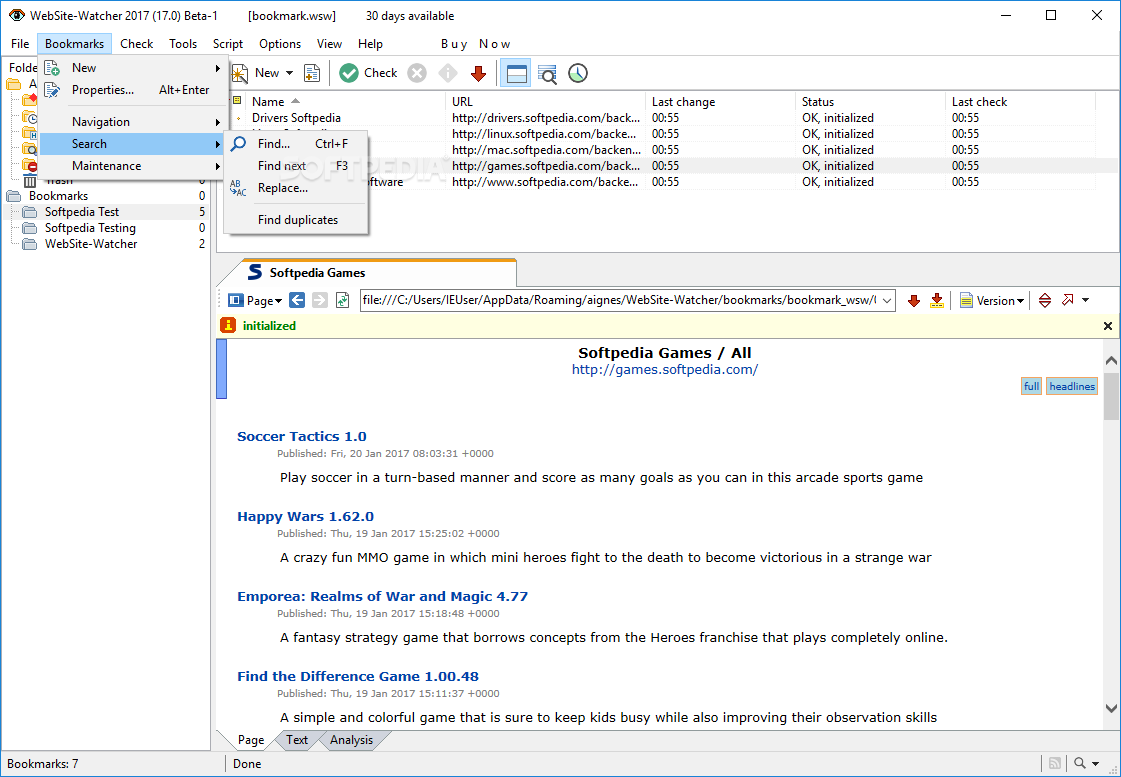Close the initialized info bar
Screen dimensions: 1121x777
(x=1107, y=326)
